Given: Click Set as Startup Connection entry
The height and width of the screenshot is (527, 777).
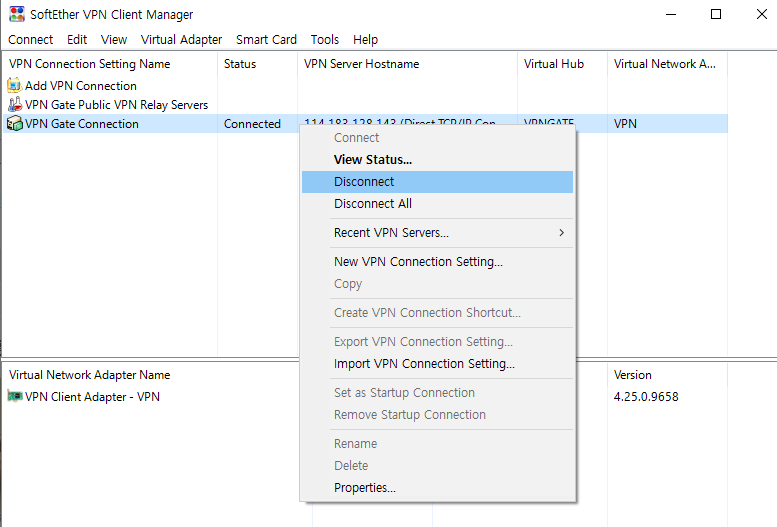Looking at the screenshot, I should pyautogui.click(x=437, y=392).
